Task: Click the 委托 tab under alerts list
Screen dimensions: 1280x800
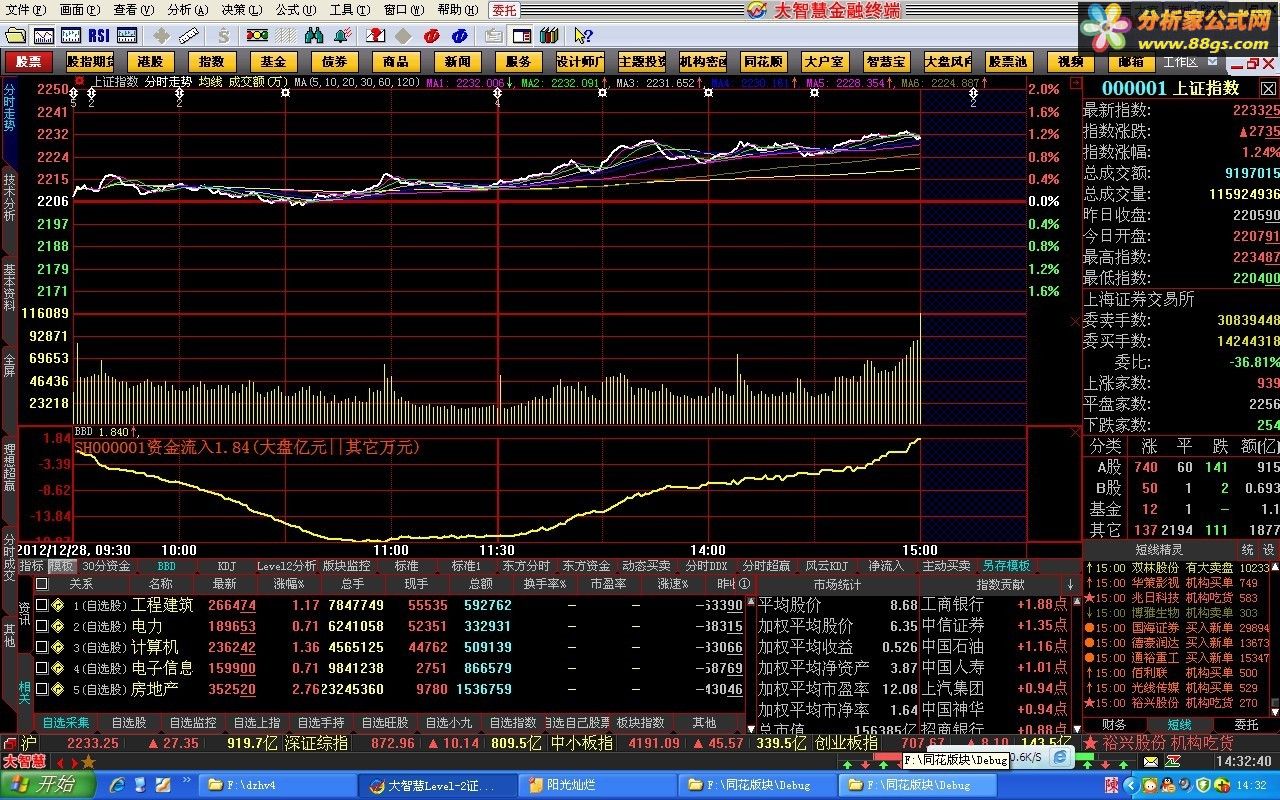Action: click(x=1246, y=724)
